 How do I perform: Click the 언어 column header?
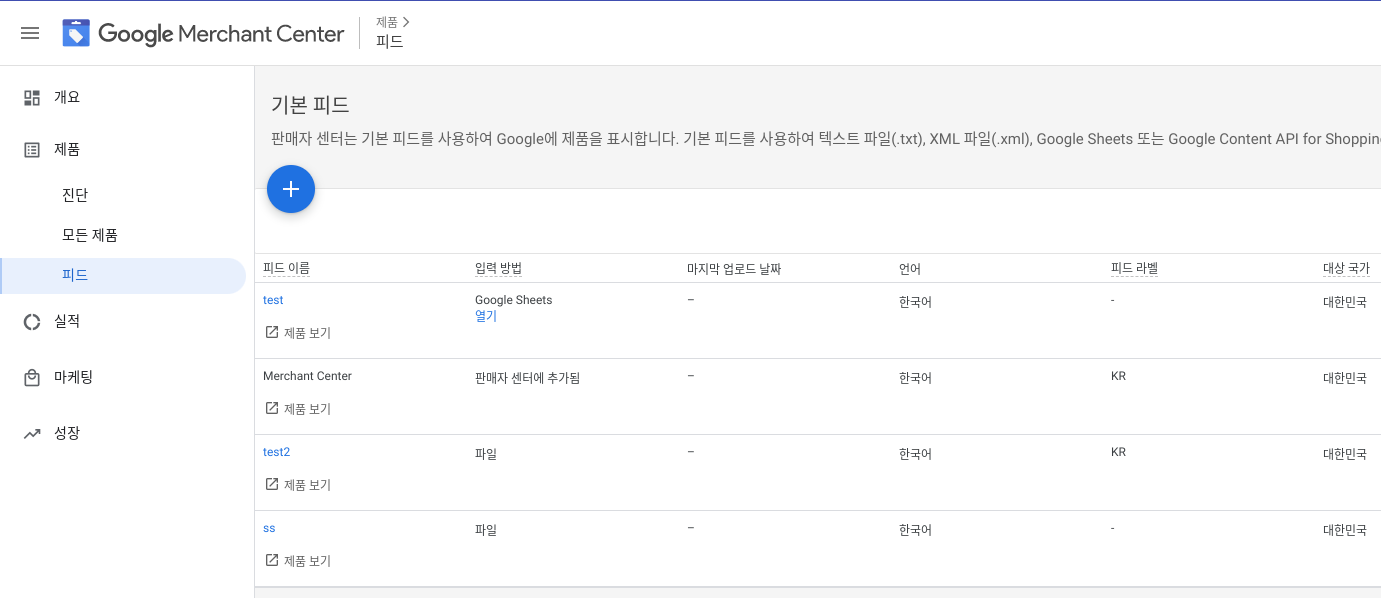910,269
